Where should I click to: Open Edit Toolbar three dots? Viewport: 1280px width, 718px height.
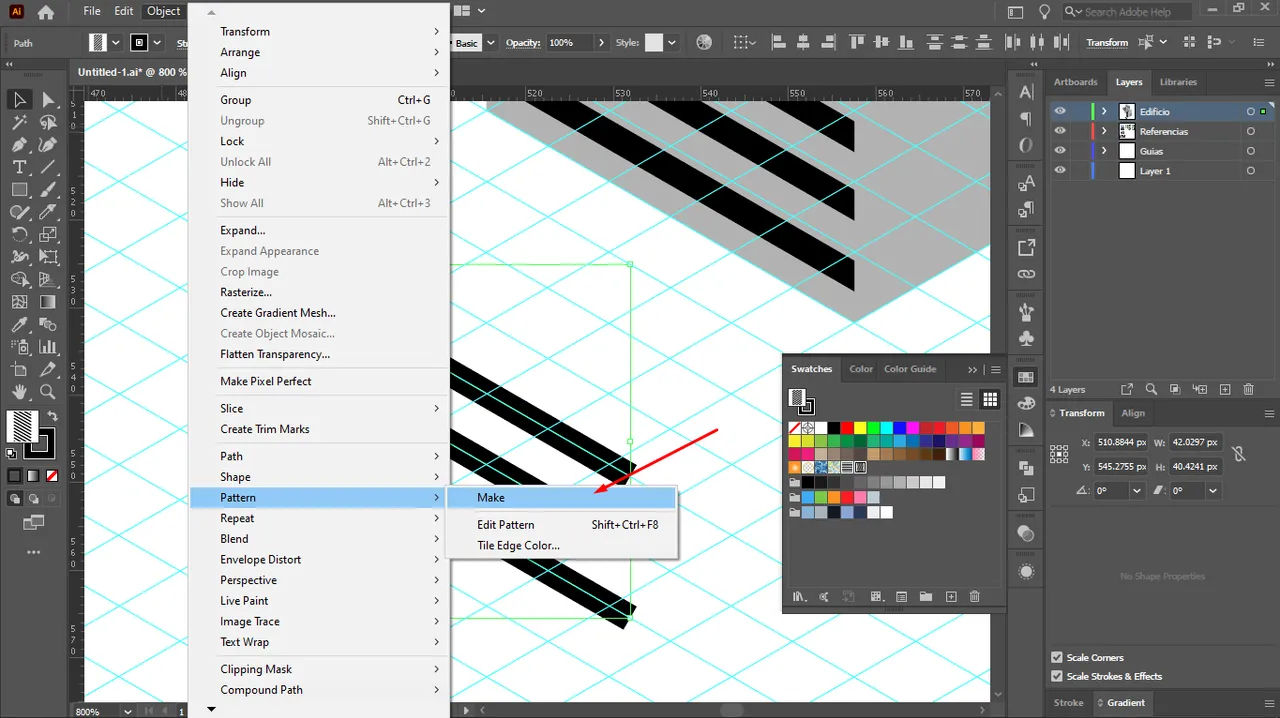tap(33, 552)
